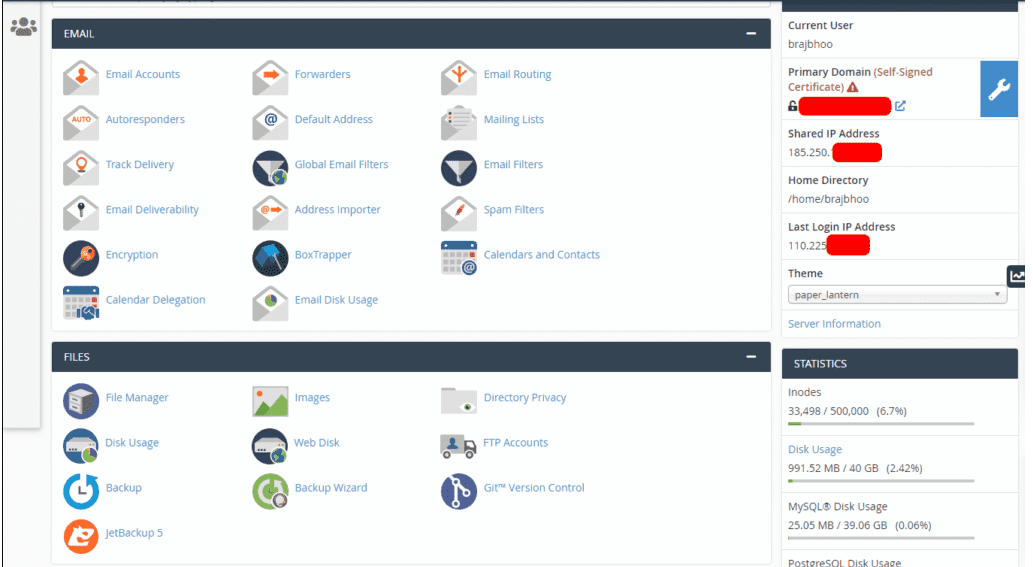
Task: Open the File Manager link text
Action: [x=137, y=397]
